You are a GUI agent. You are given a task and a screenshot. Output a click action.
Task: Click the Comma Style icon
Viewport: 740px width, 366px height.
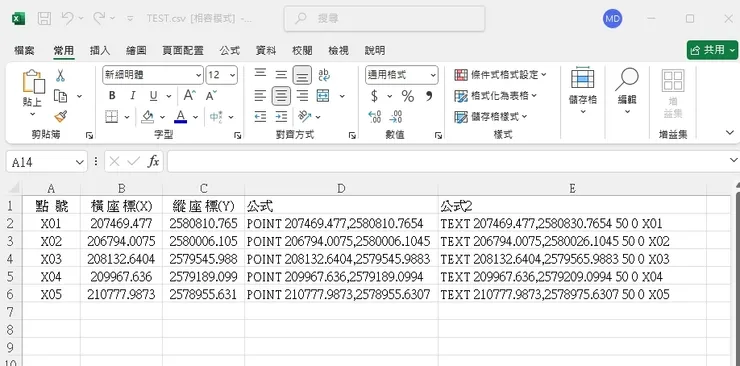(x=429, y=96)
